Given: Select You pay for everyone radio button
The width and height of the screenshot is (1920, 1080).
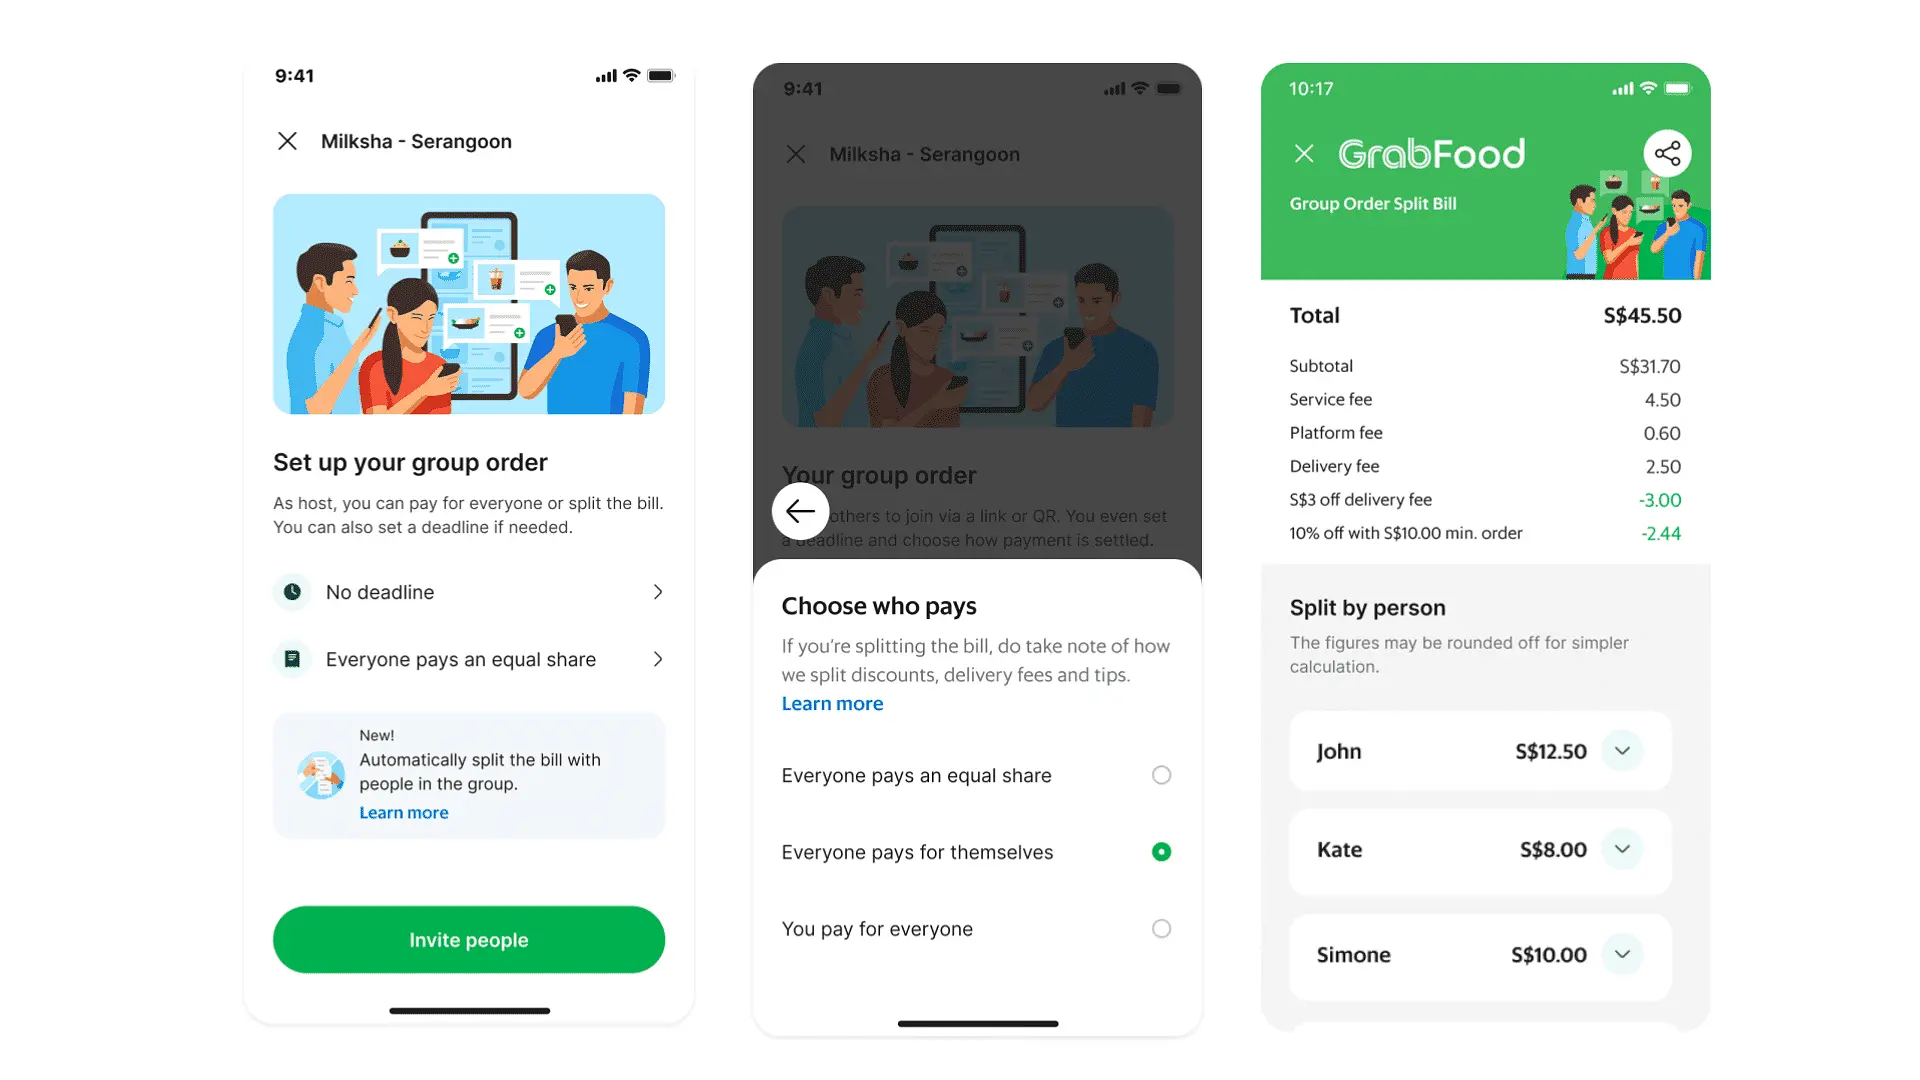Looking at the screenshot, I should (1158, 928).
